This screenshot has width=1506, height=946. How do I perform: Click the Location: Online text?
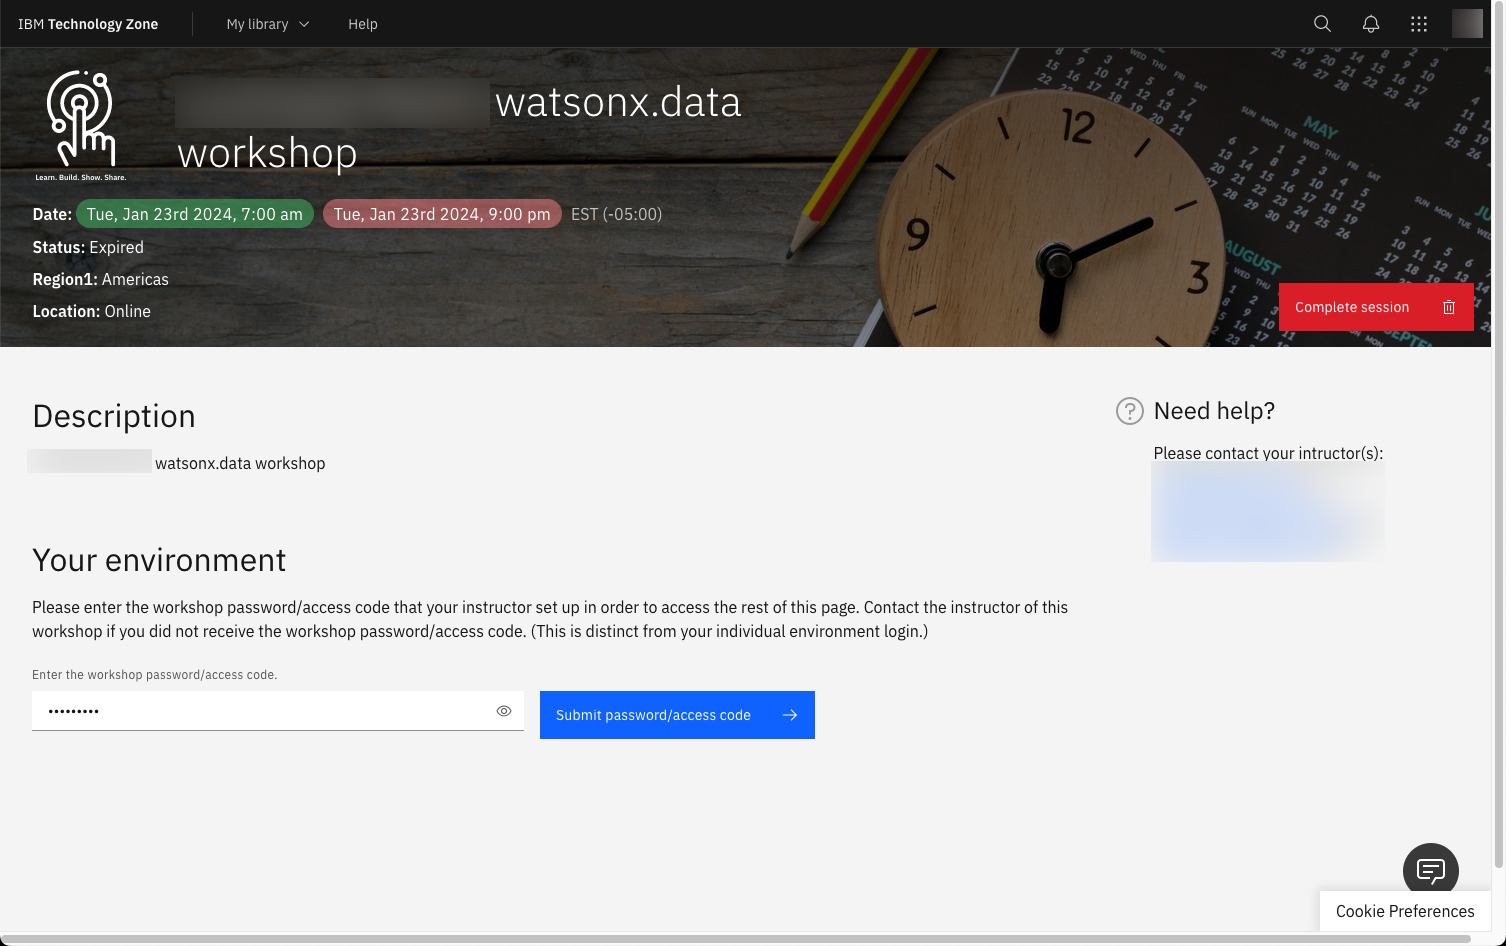pyautogui.click(x=91, y=311)
